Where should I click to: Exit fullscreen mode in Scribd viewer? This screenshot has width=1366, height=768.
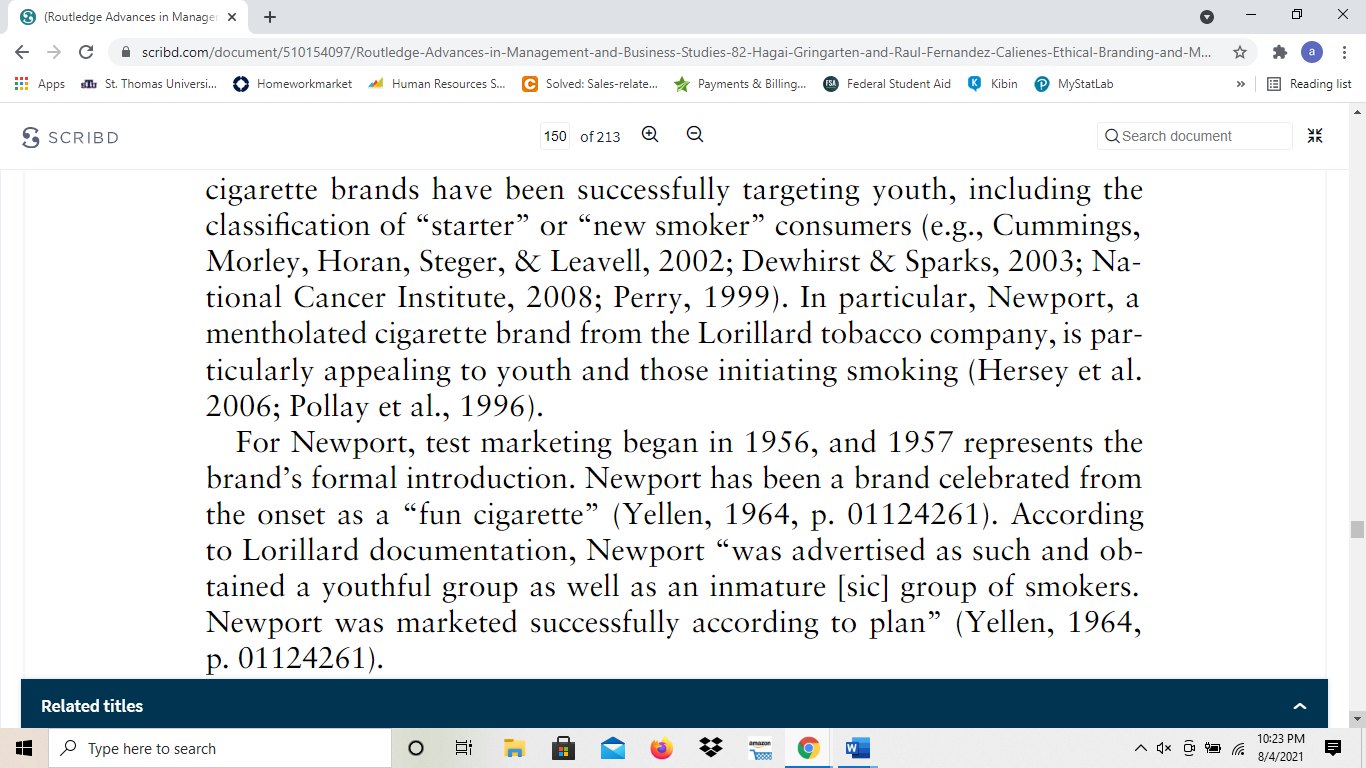(1315, 136)
